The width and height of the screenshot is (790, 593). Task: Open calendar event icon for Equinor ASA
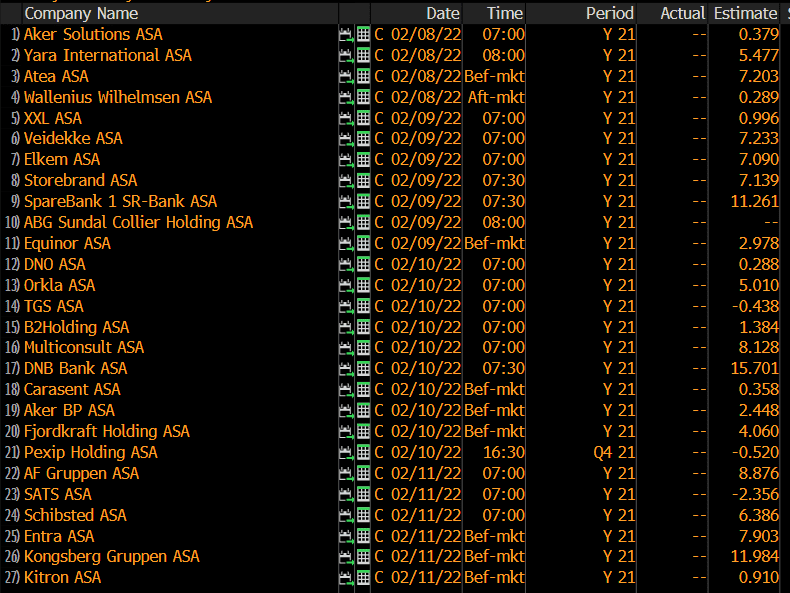[x=346, y=244]
